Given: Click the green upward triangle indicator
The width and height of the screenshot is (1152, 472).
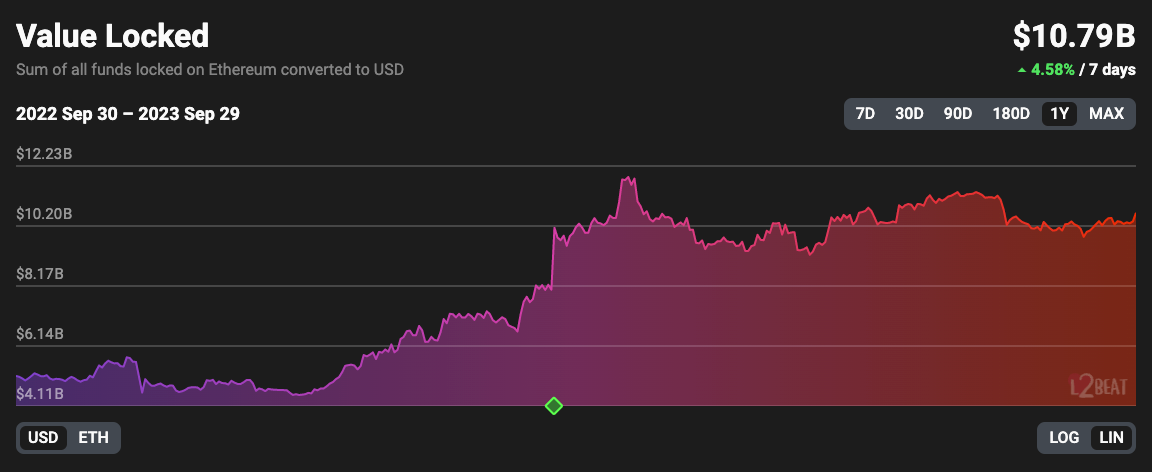Looking at the screenshot, I should (x=1021, y=70).
